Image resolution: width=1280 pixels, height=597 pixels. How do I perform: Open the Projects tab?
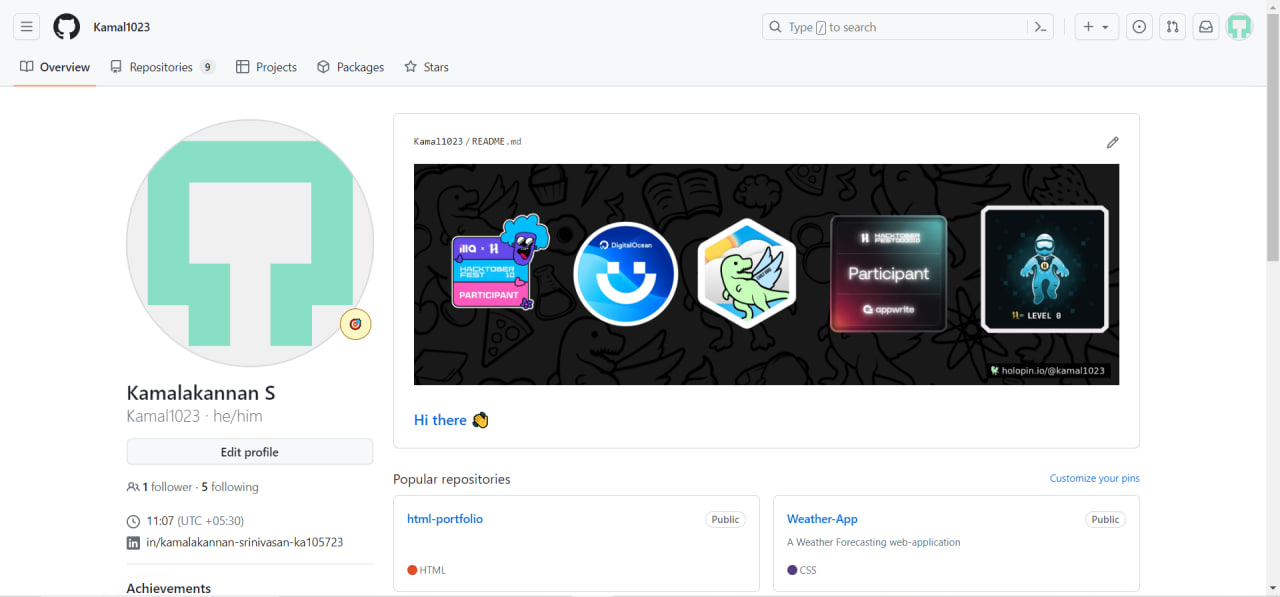click(266, 67)
